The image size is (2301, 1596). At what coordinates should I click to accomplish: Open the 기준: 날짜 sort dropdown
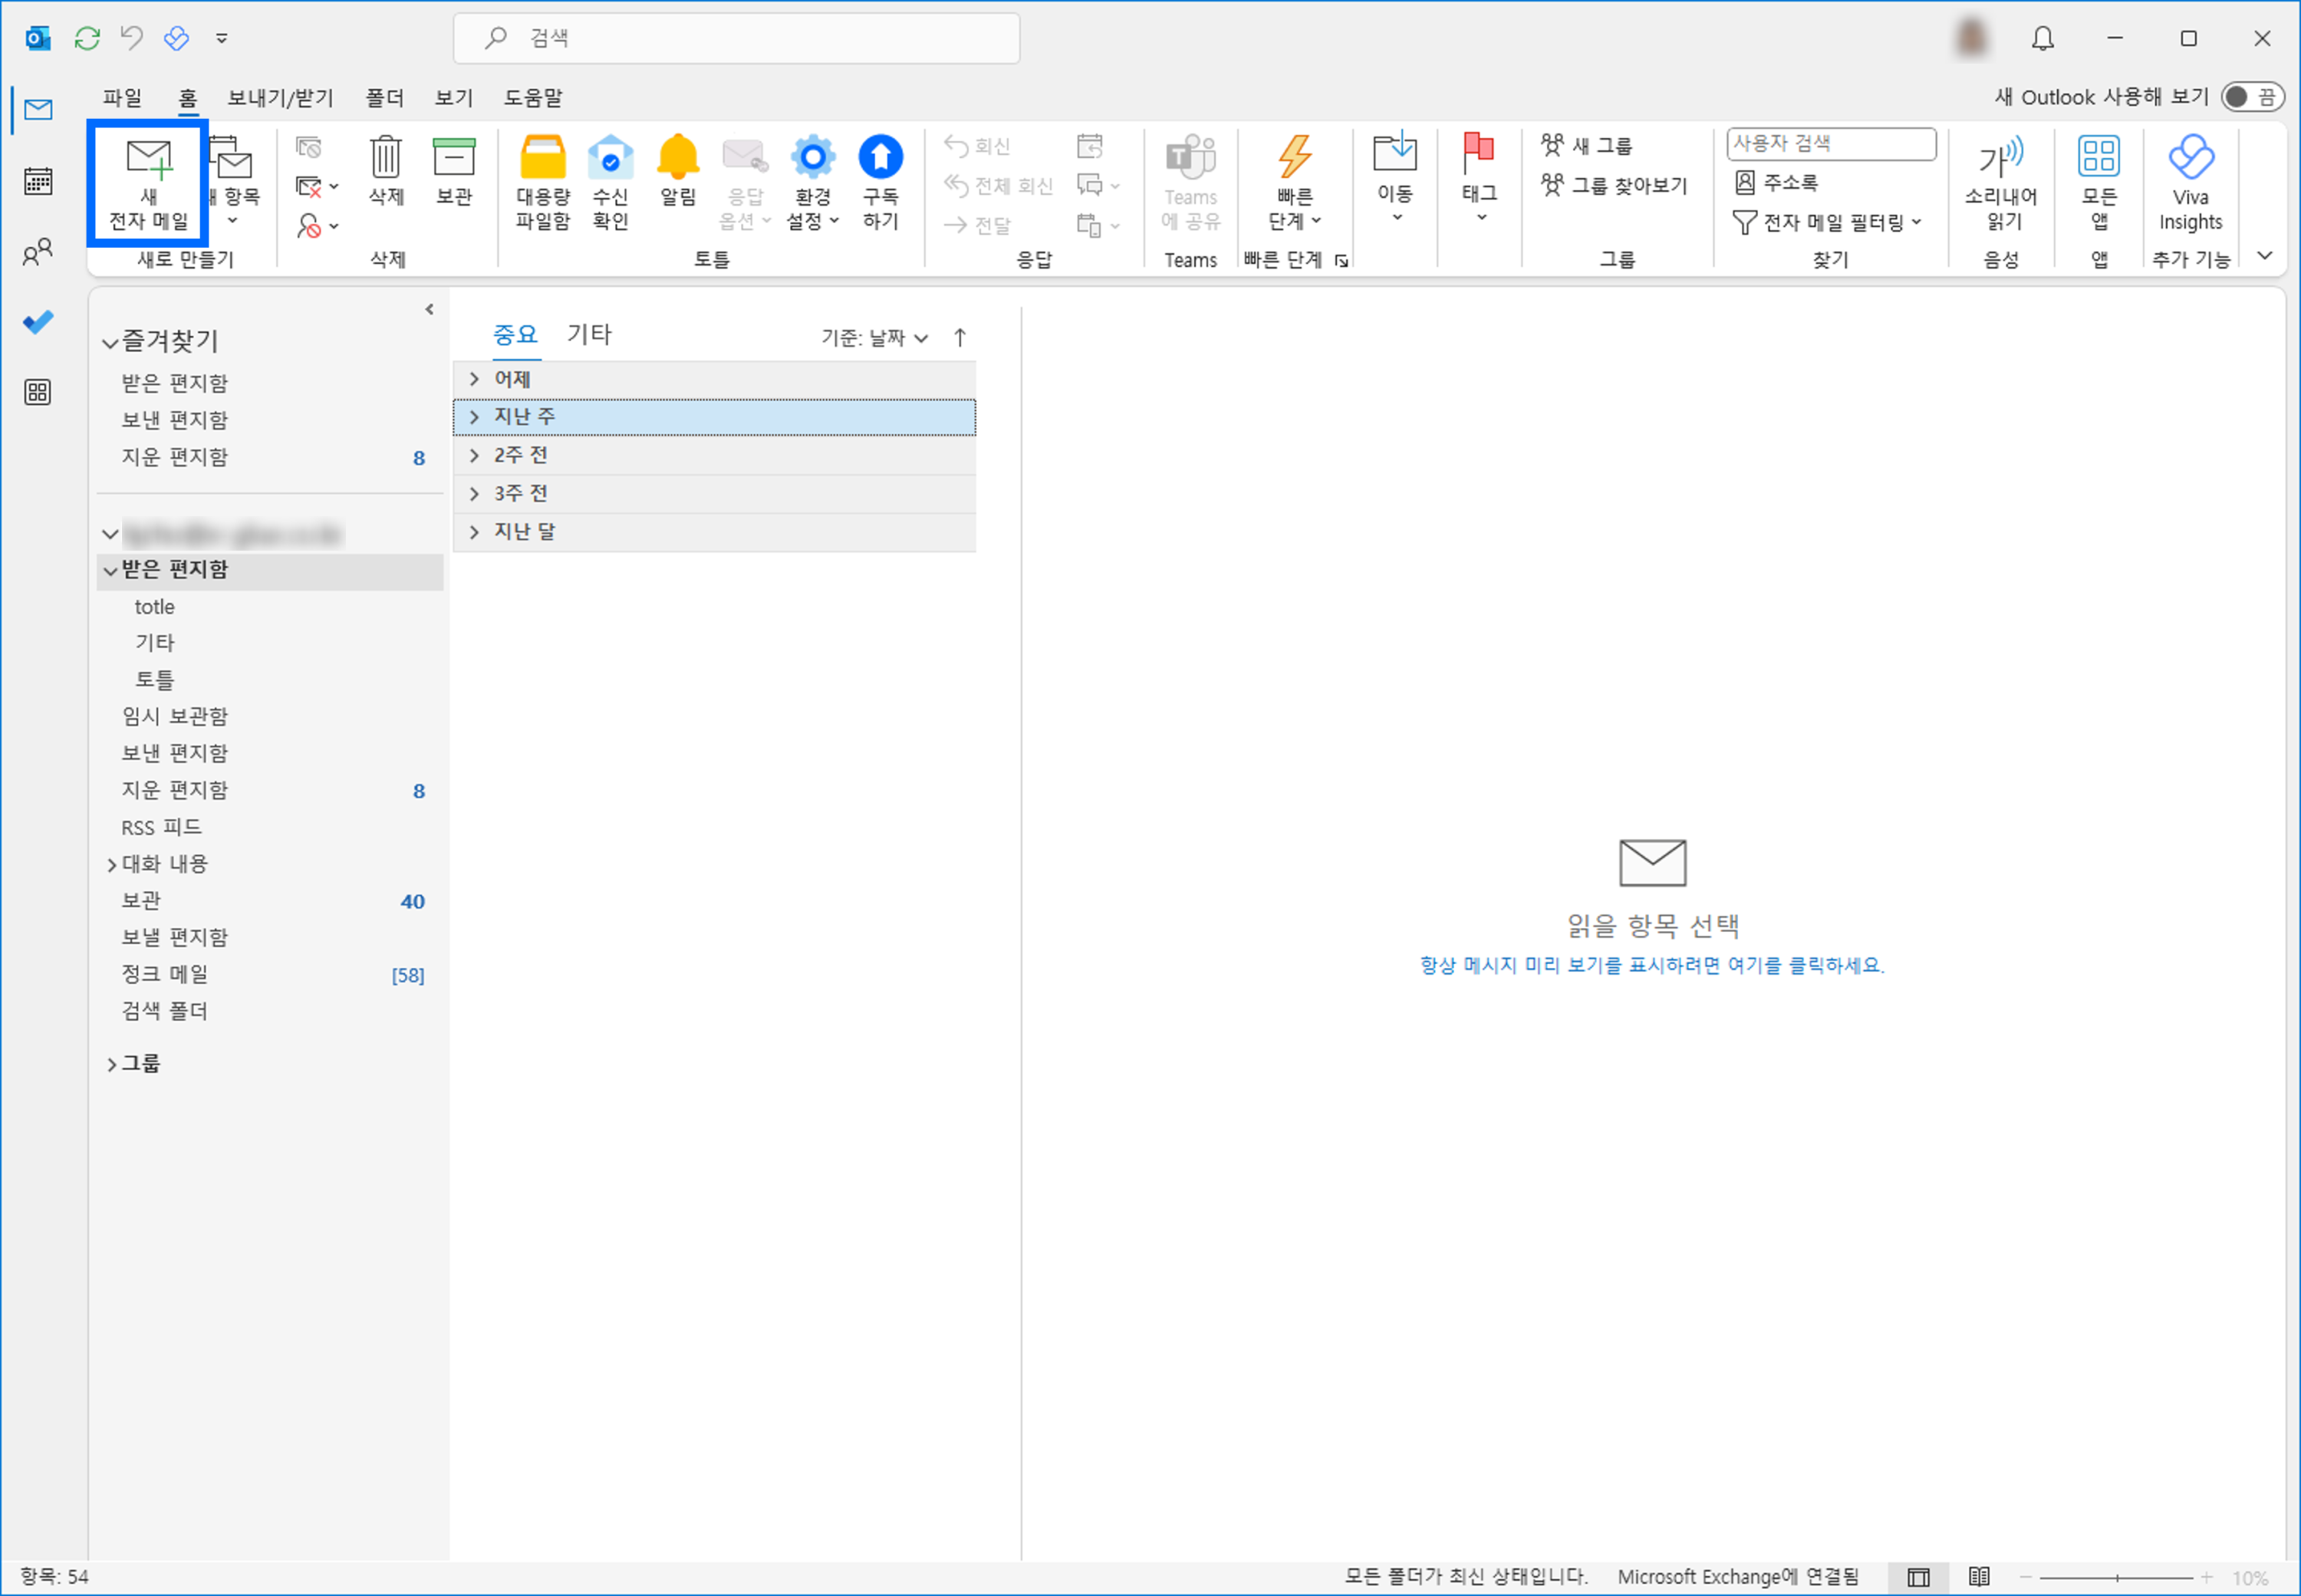click(873, 338)
